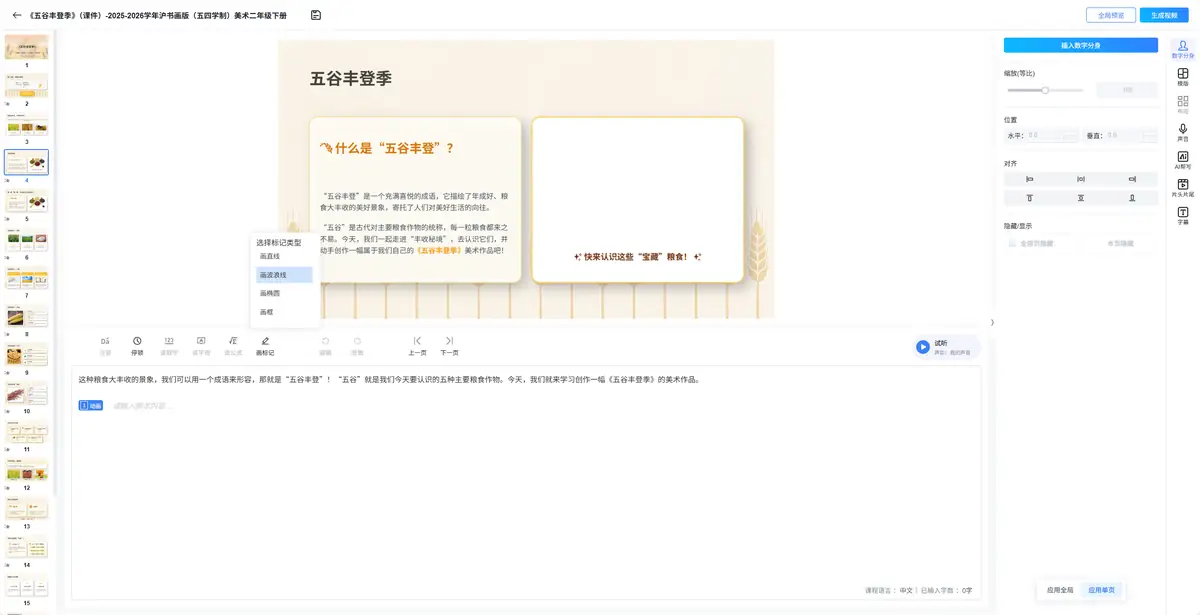Select slide thumbnail 12

(x=26, y=470)
